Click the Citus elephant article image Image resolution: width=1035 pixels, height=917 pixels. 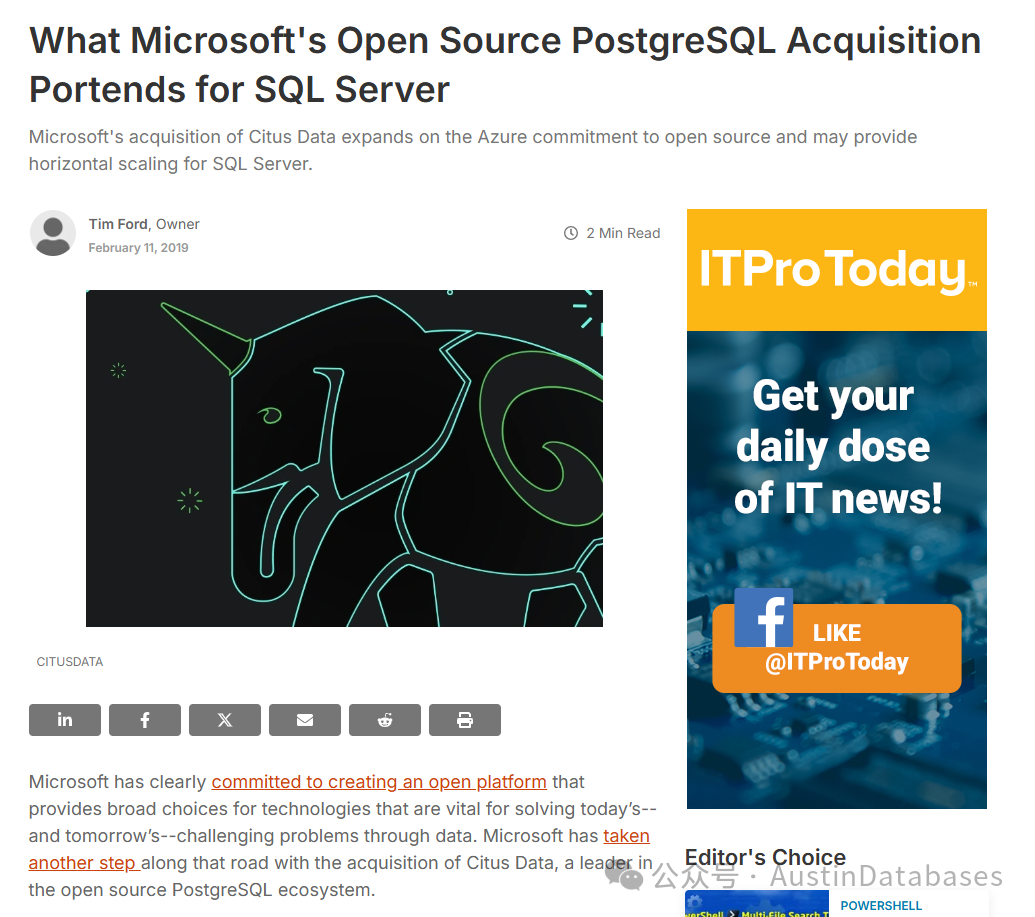344,458
